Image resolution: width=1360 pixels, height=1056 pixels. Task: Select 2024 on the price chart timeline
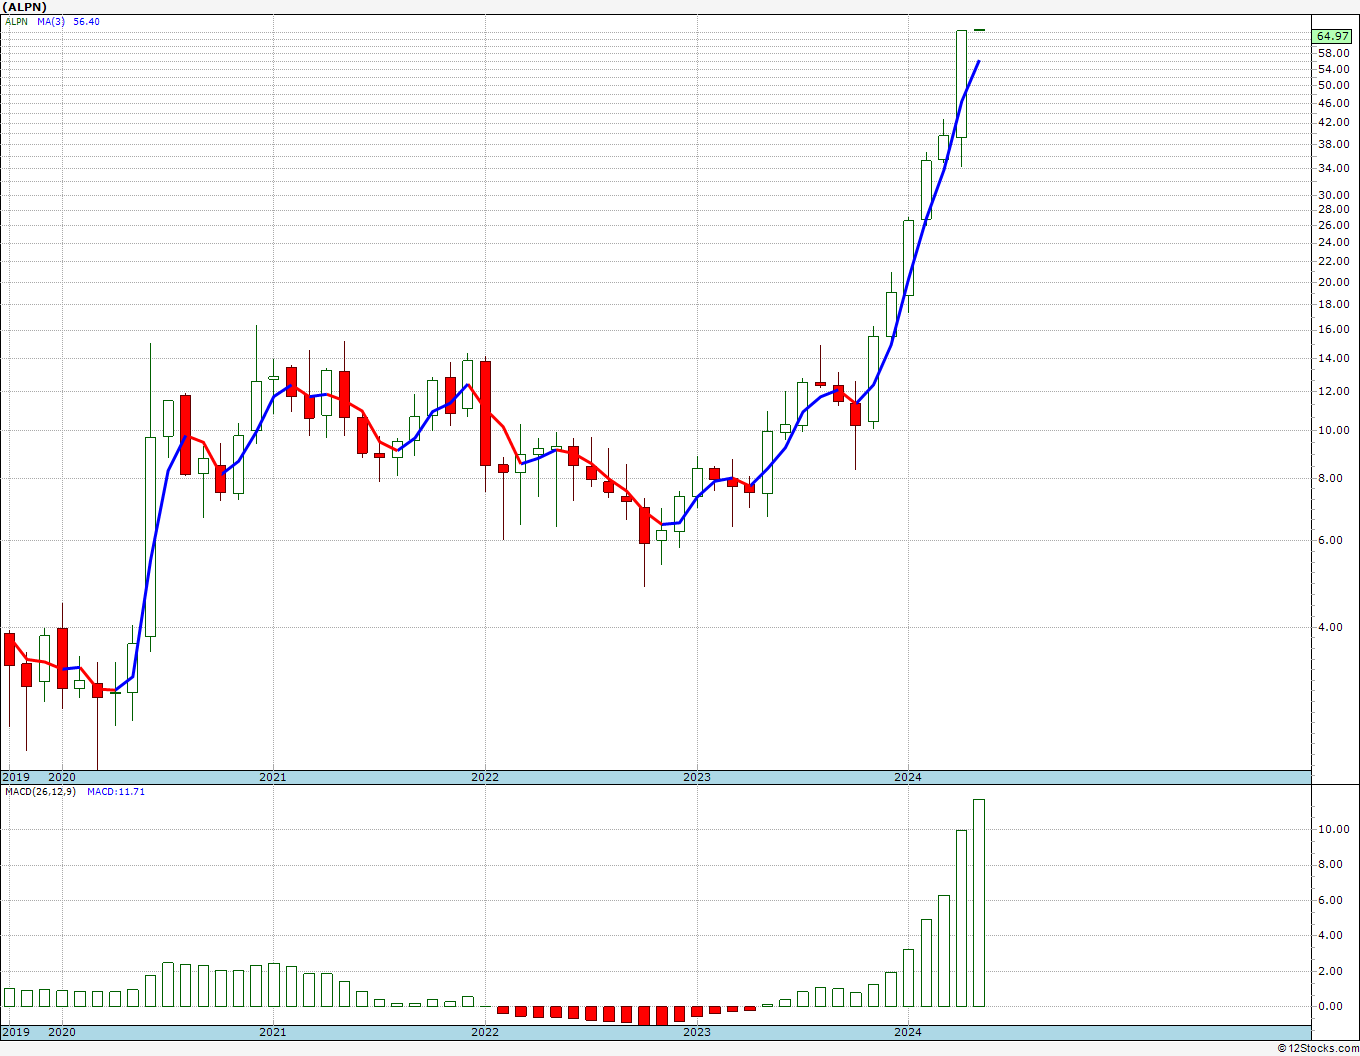(908, 777)
